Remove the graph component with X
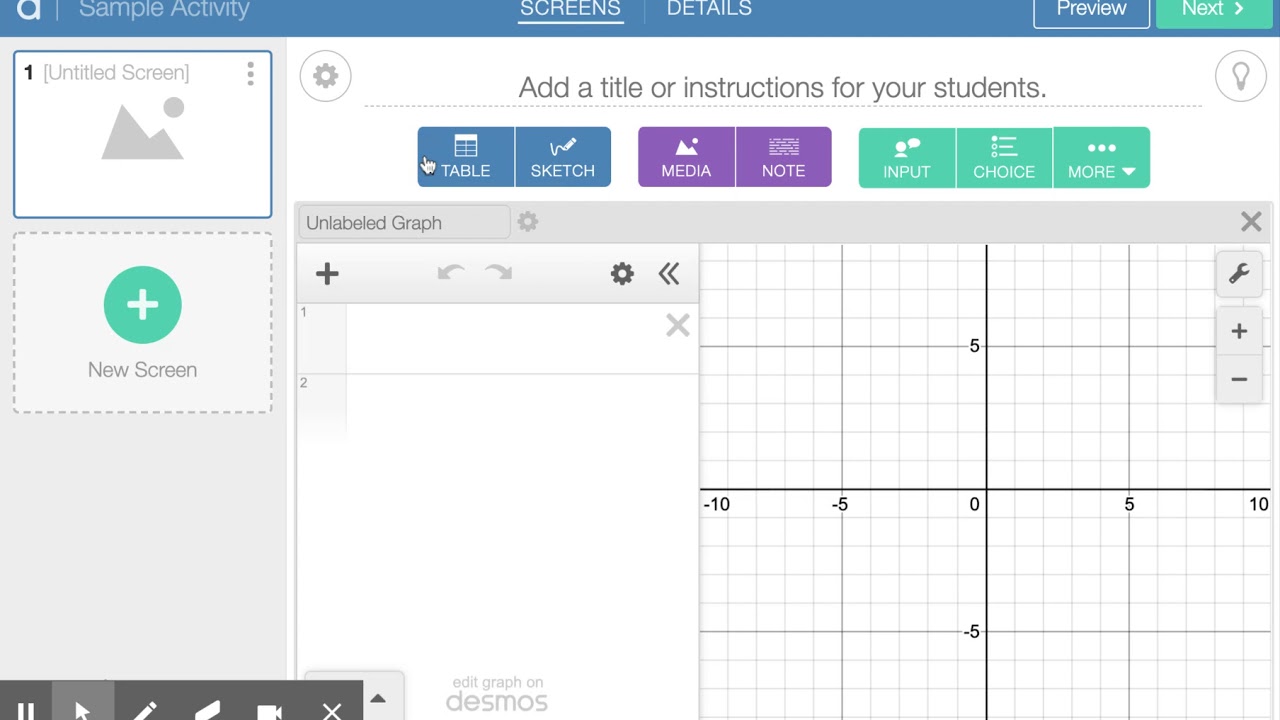The height and width of the screenshot is (720, 1280). coord(1251,222)
